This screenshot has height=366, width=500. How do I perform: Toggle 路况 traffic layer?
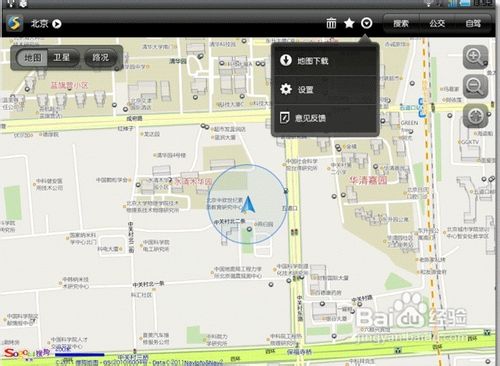click(101, 58)
